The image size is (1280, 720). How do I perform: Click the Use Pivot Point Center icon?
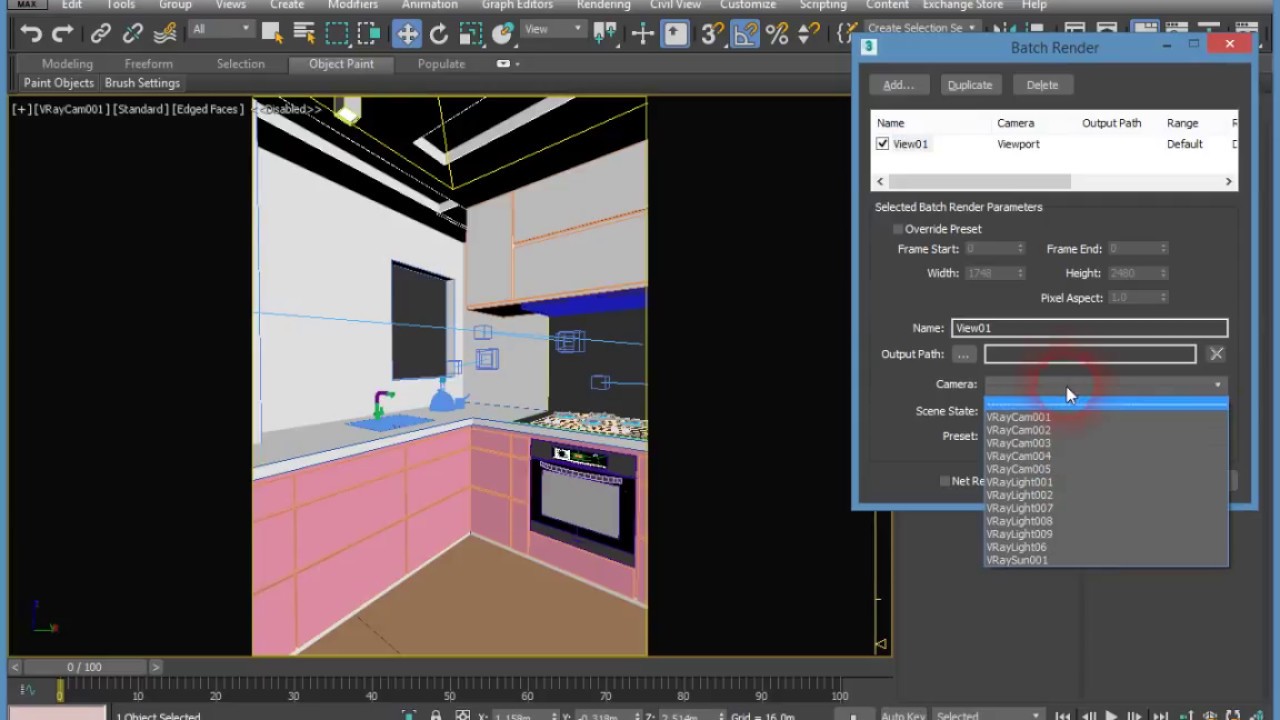(x=605, y=34)
